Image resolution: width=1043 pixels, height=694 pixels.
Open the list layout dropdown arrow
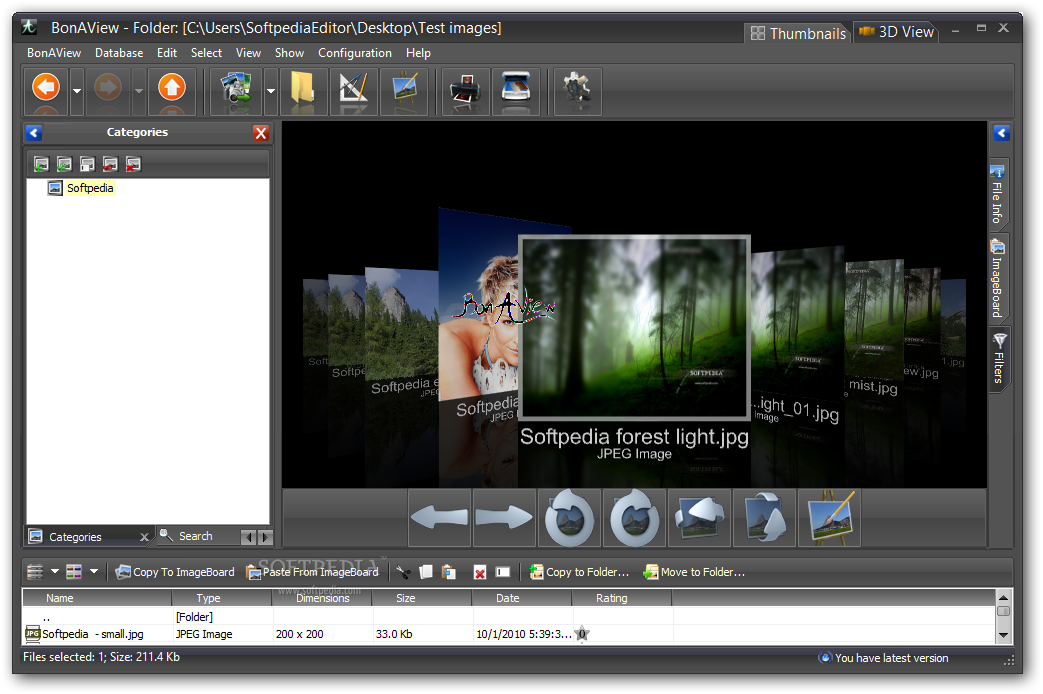(x=55, y=572)
